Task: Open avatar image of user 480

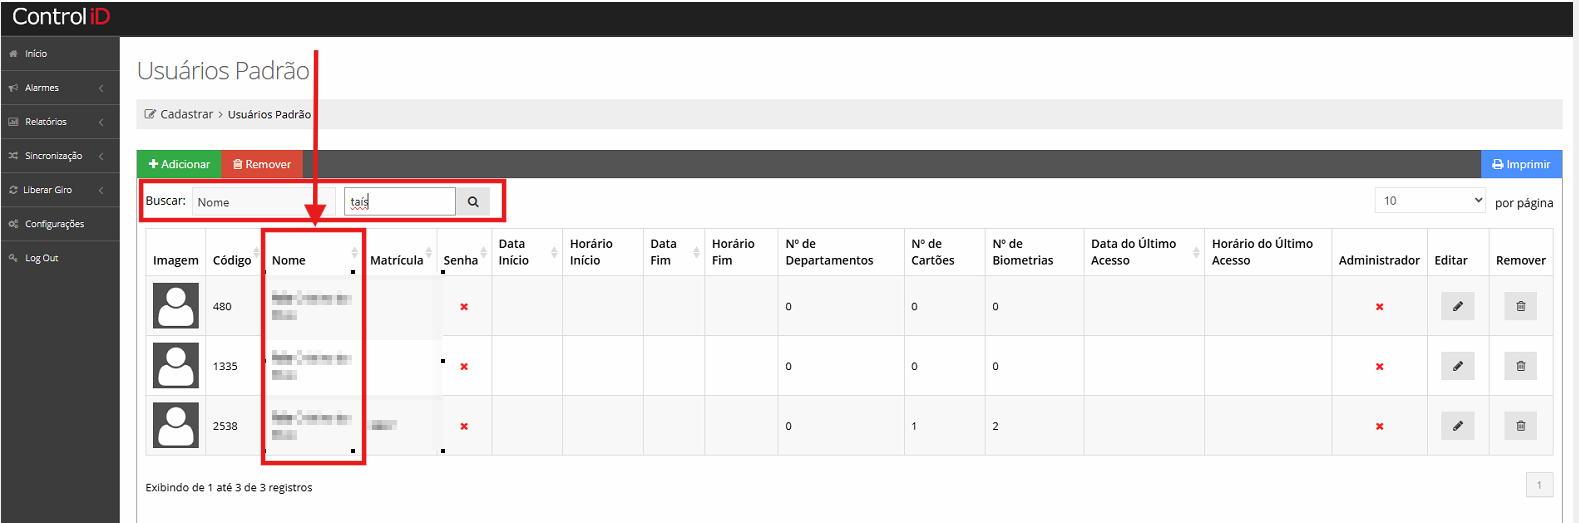Action: pos(176,306)
